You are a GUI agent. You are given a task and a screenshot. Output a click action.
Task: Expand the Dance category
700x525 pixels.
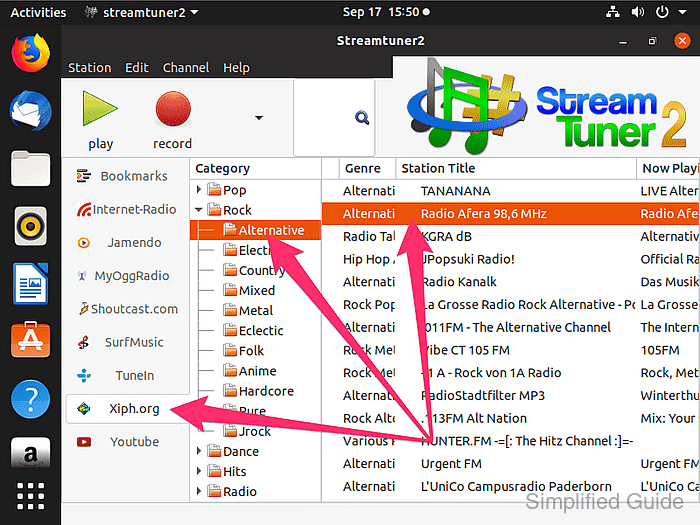point(199,451)
